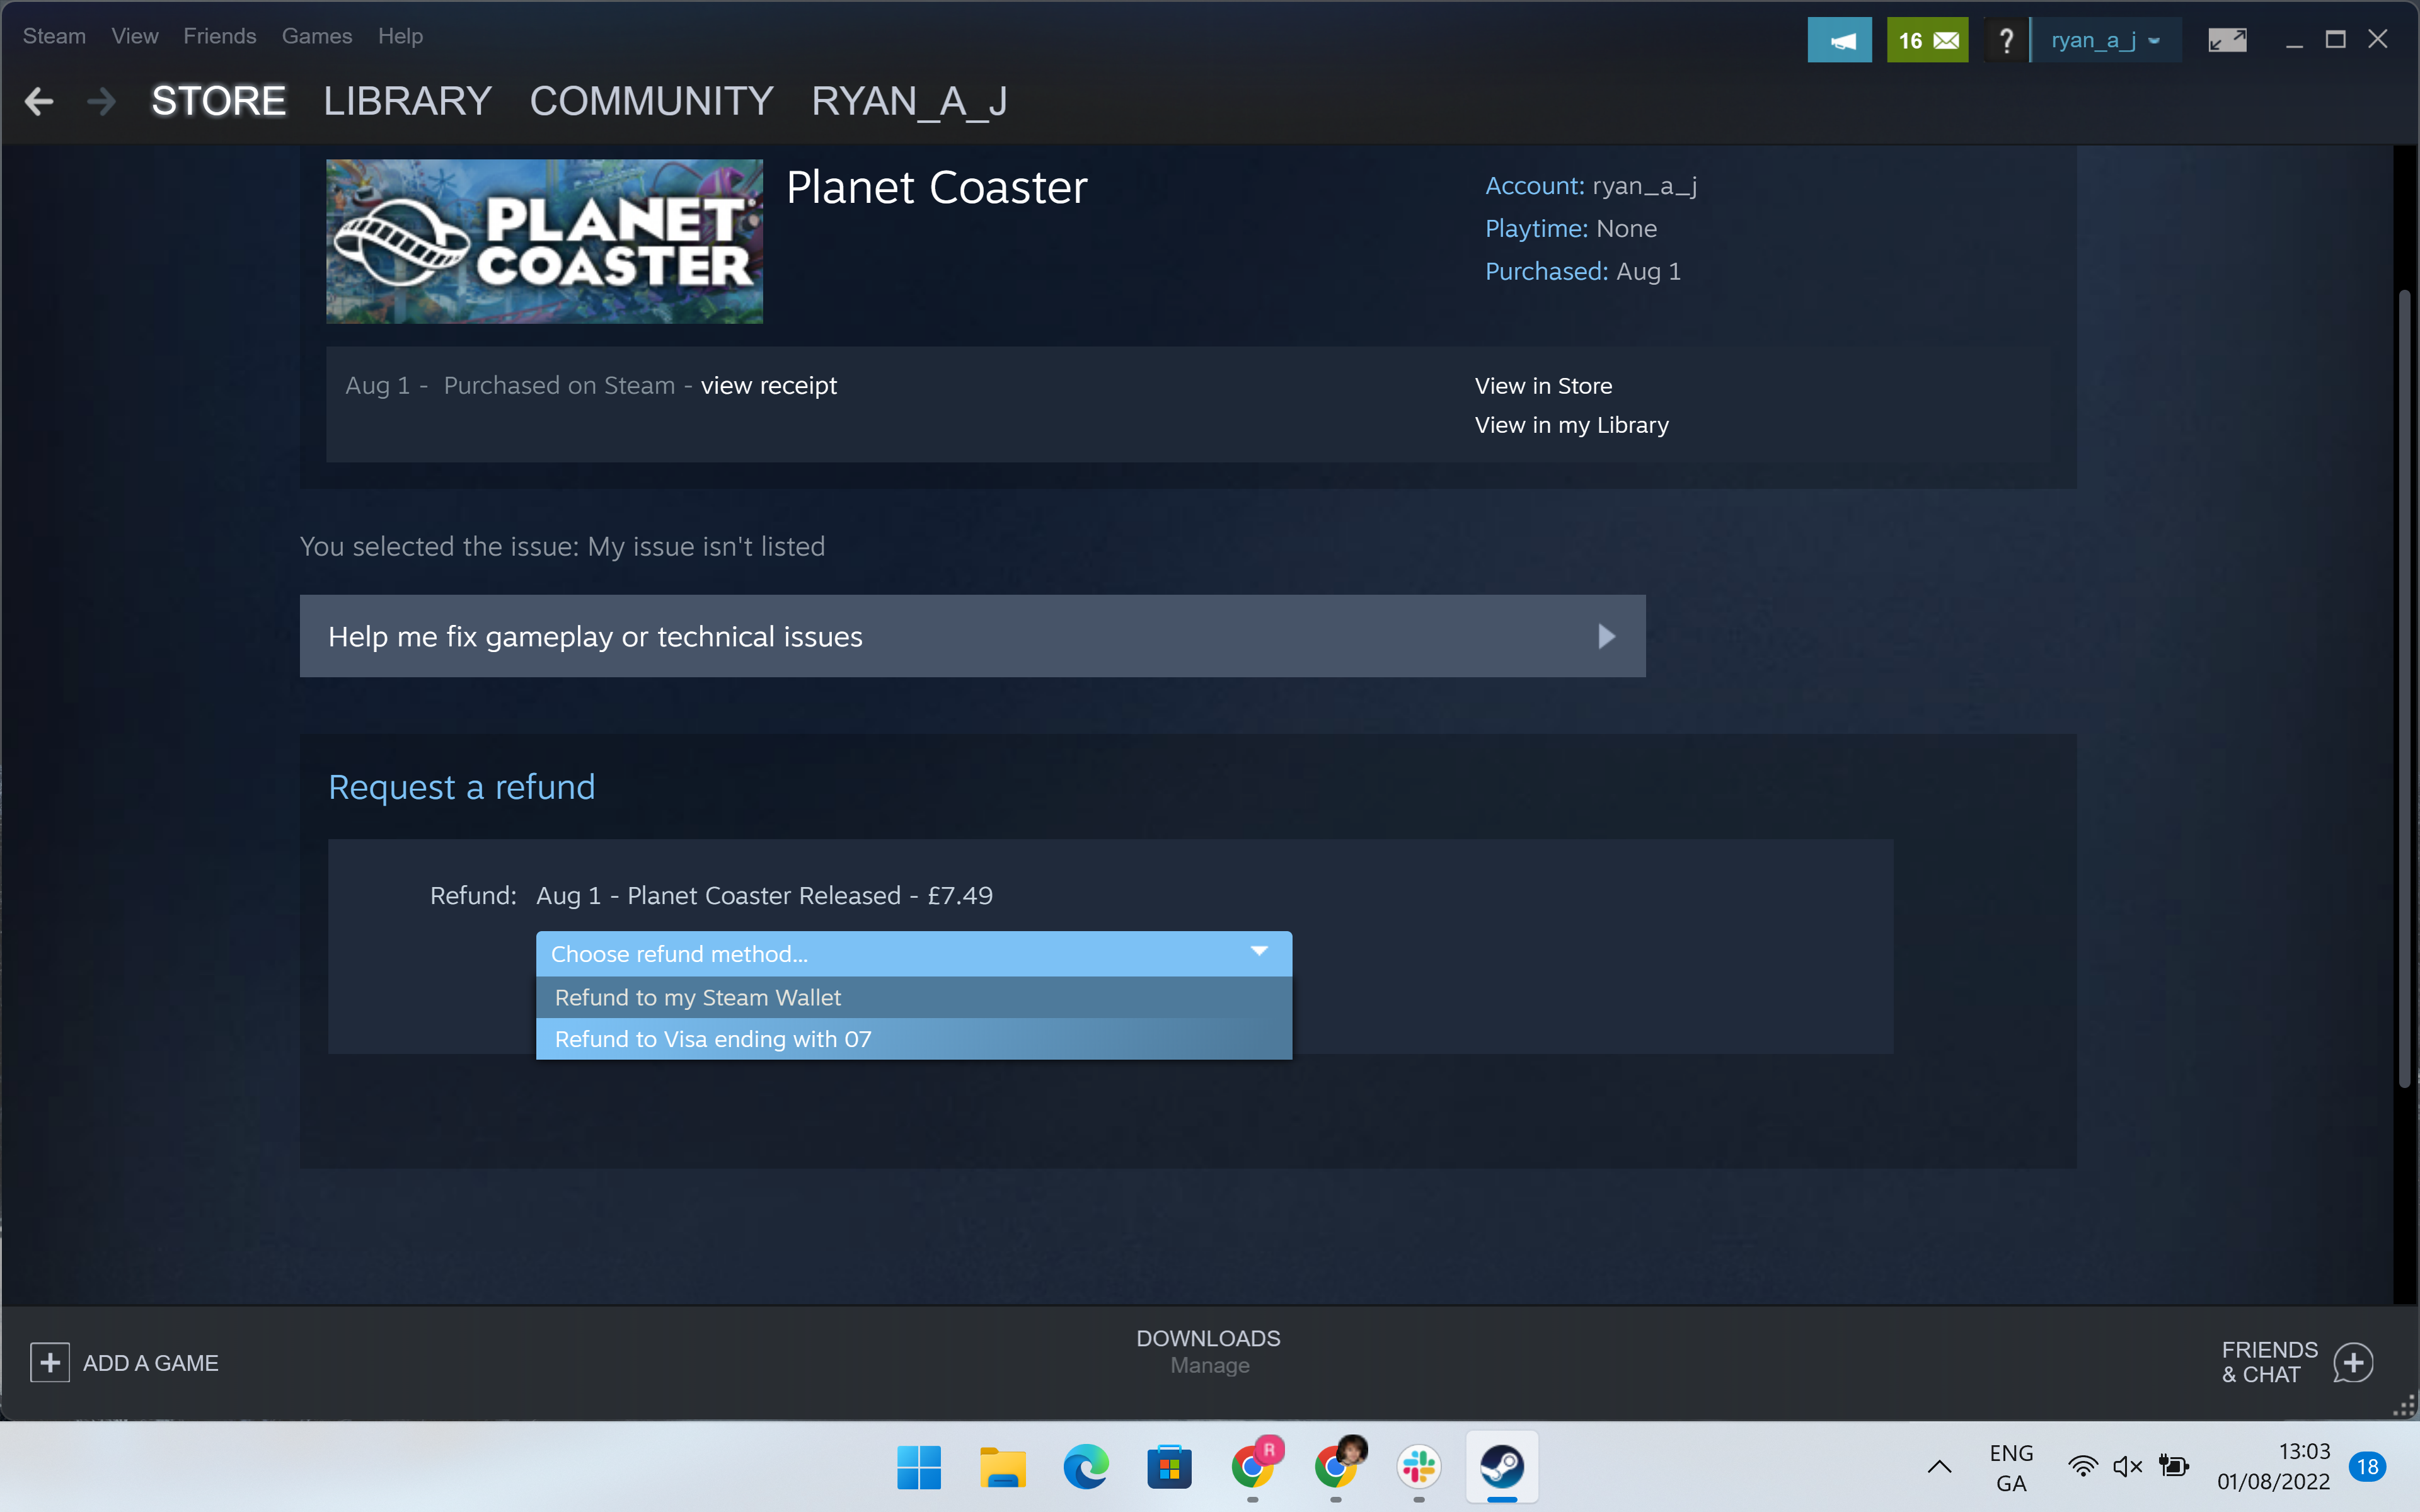Go back with the left arrow
The width and height of the screenshot is (2420, 1512).
point(39,101)
